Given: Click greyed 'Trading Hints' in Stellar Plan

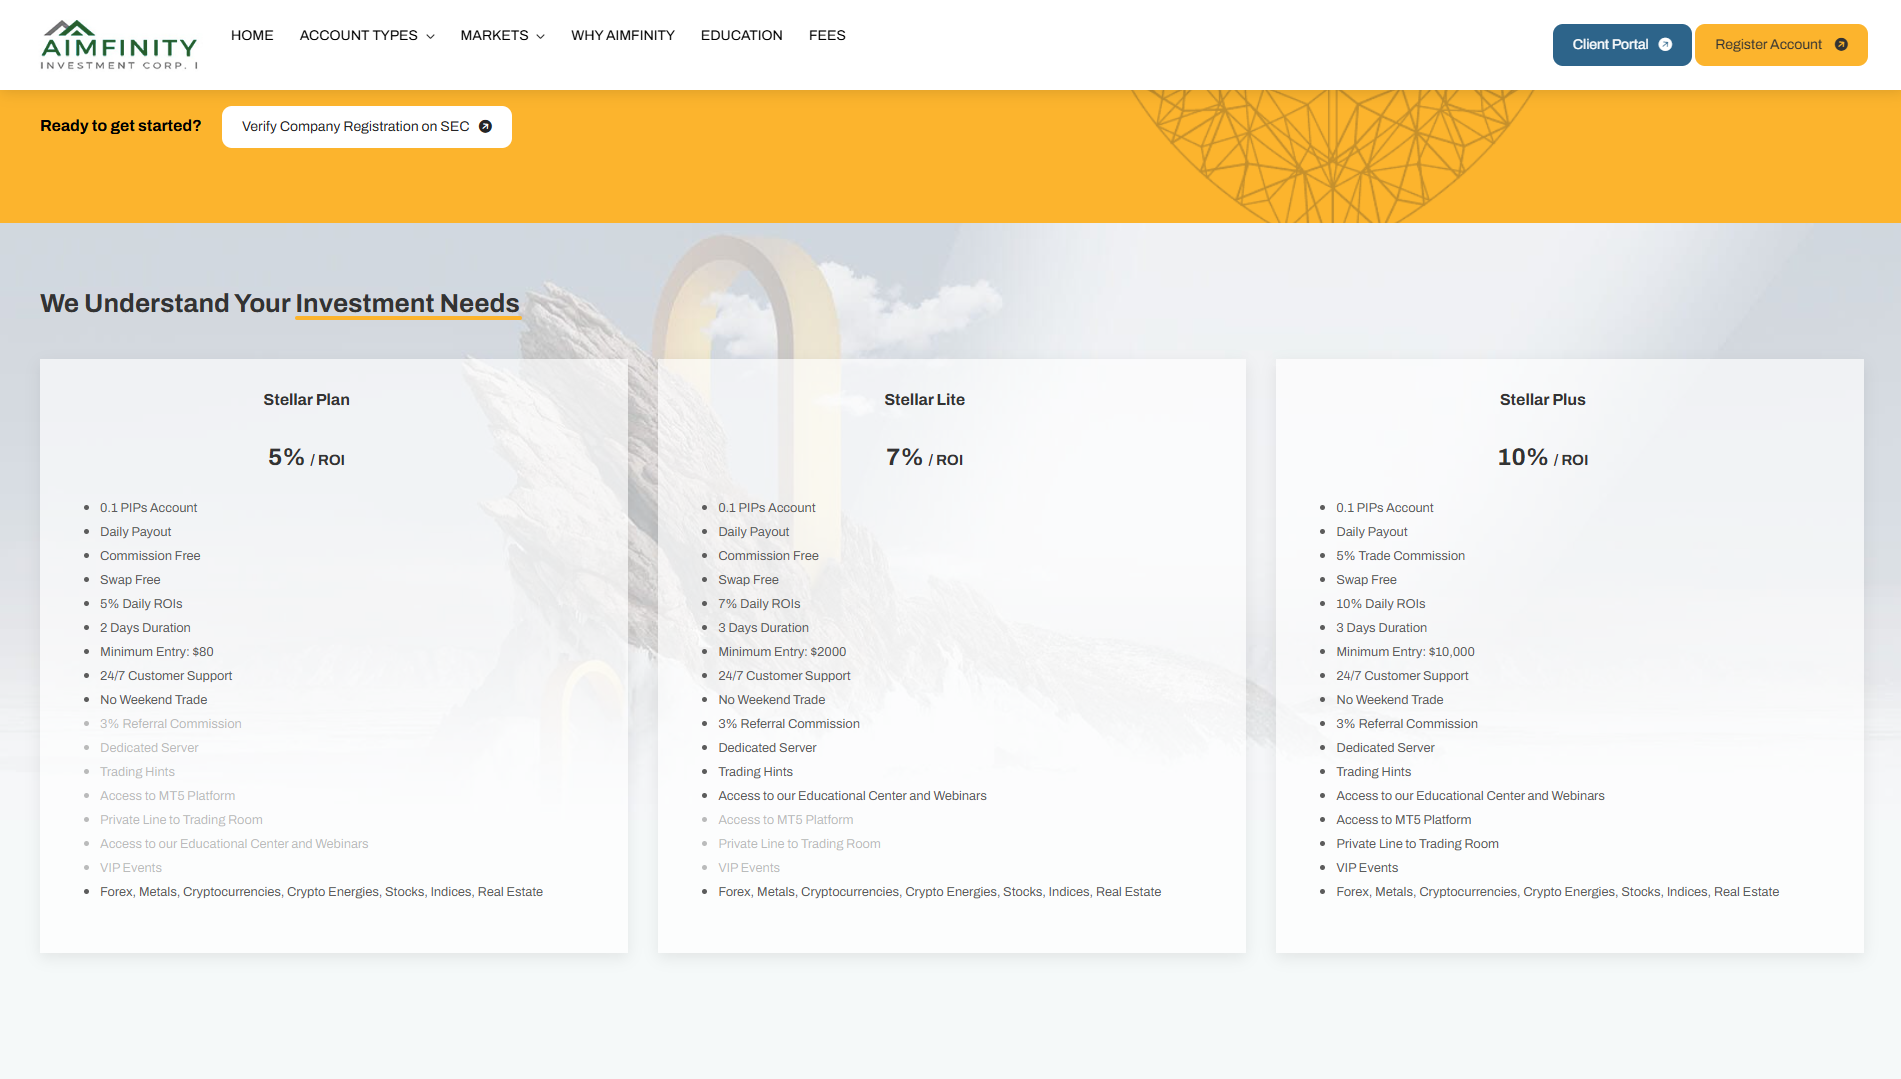Looking at the screenshot, I should click(137, 772).
